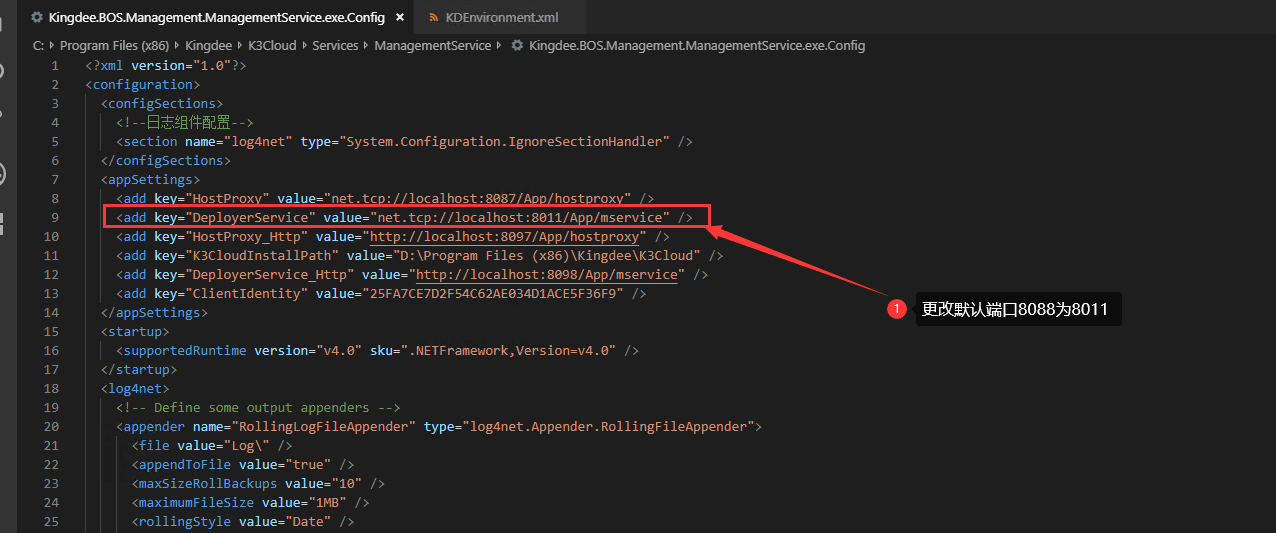Screen dimensions: 1276x533
Task: Open the Search view in the activity bar
Action: [4, 72]
